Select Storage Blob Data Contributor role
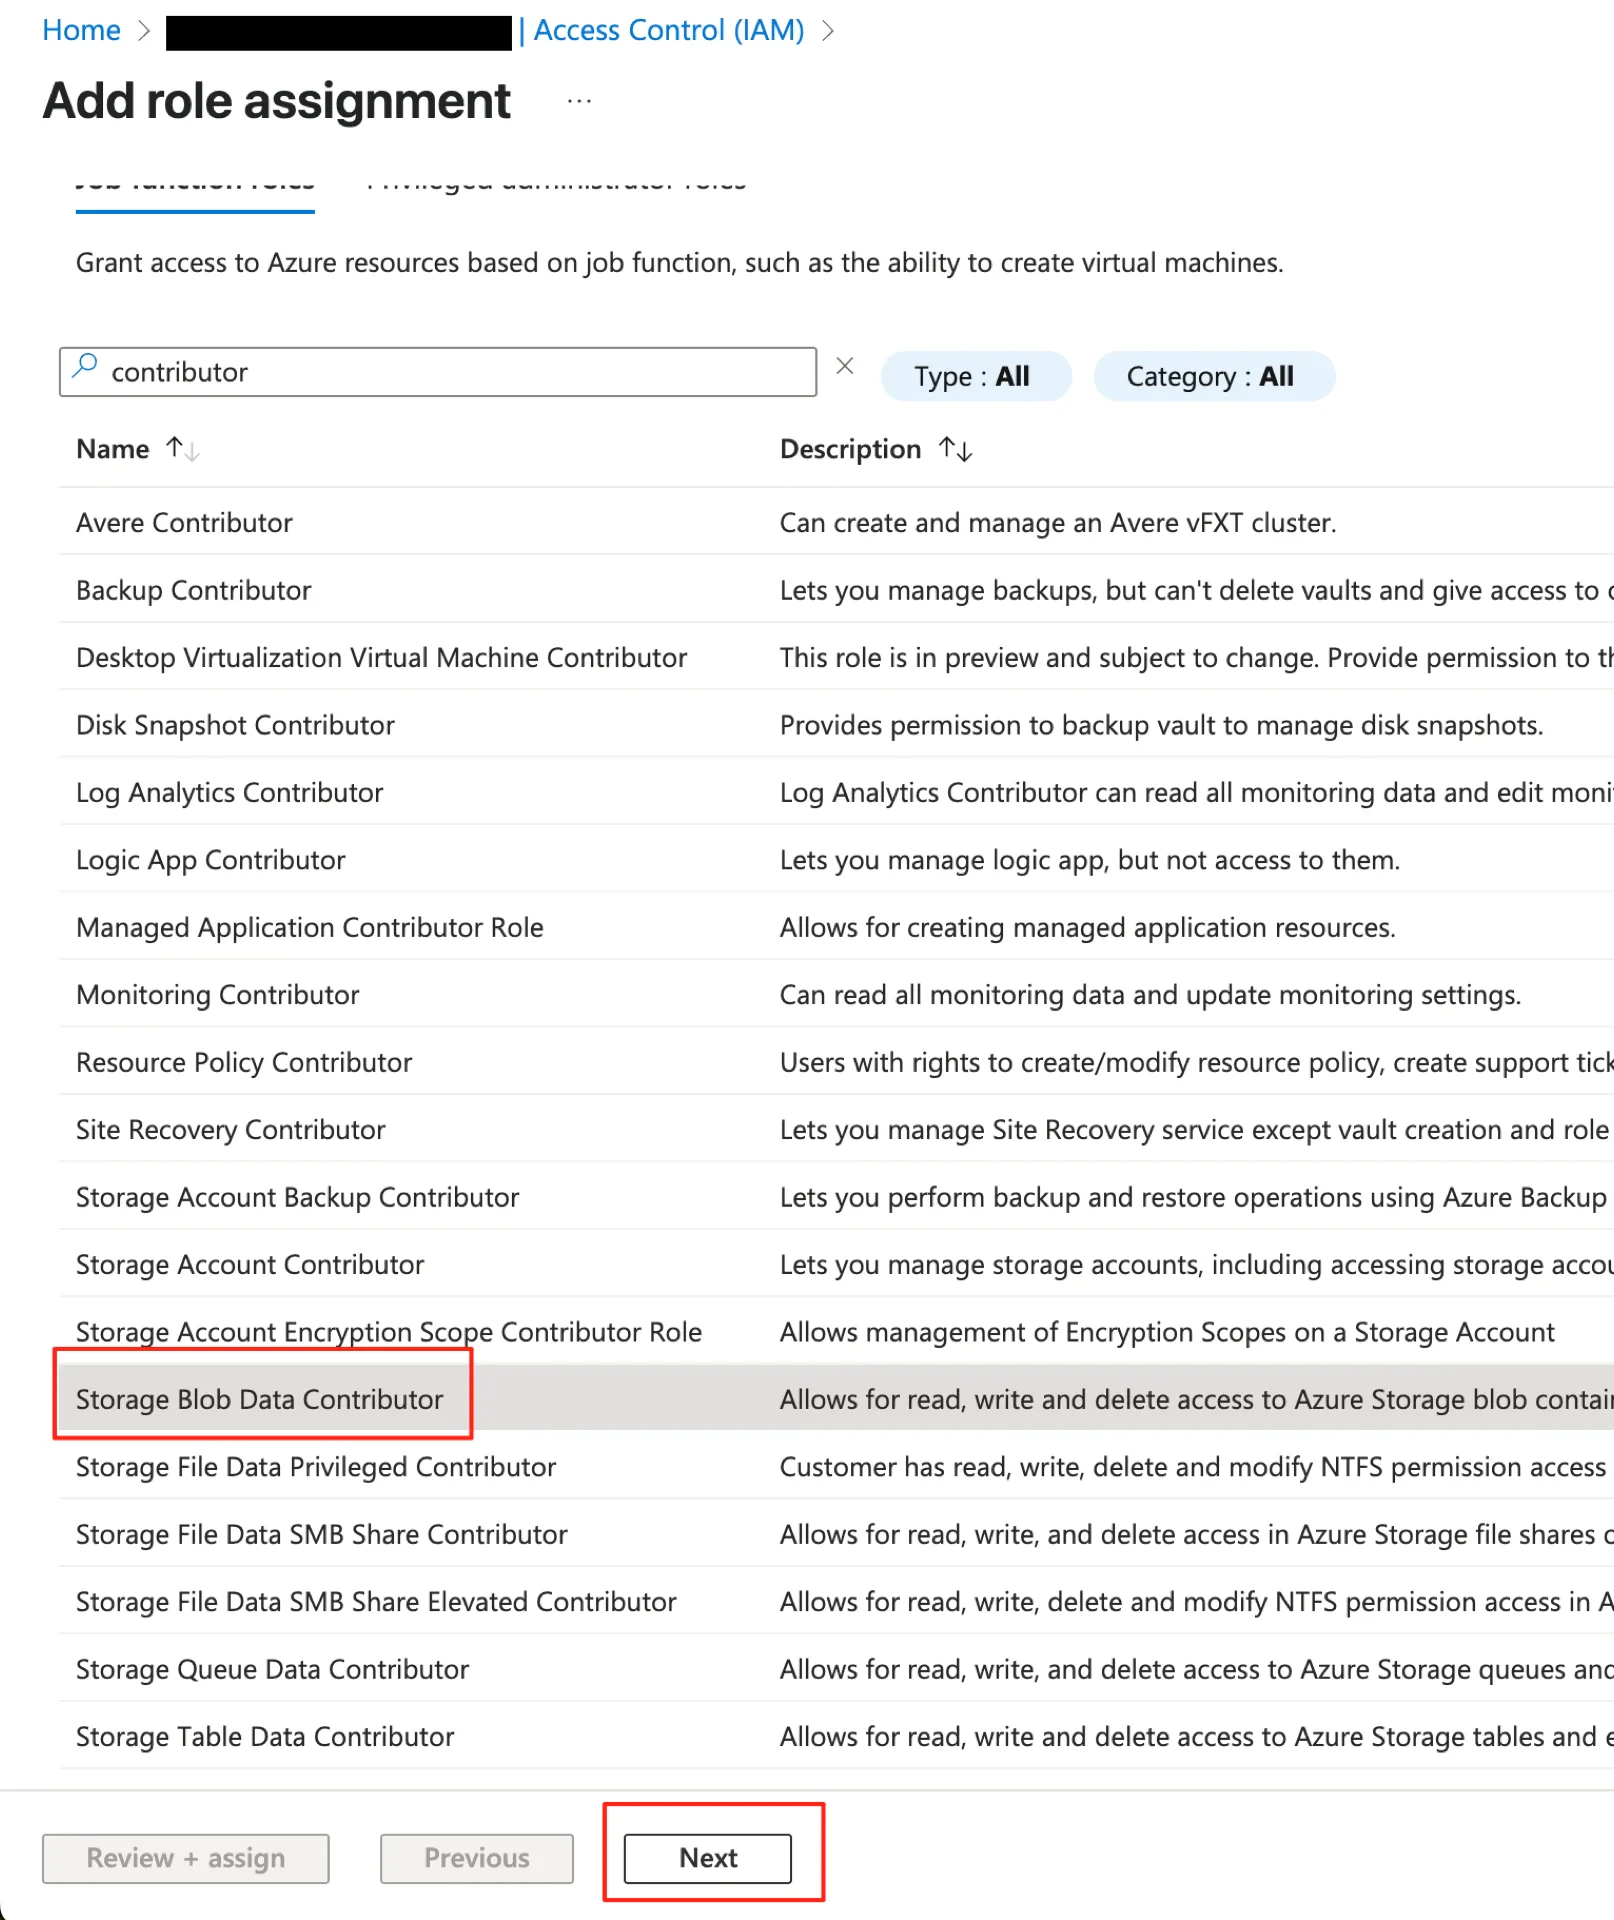 (x=259, y=1399)
